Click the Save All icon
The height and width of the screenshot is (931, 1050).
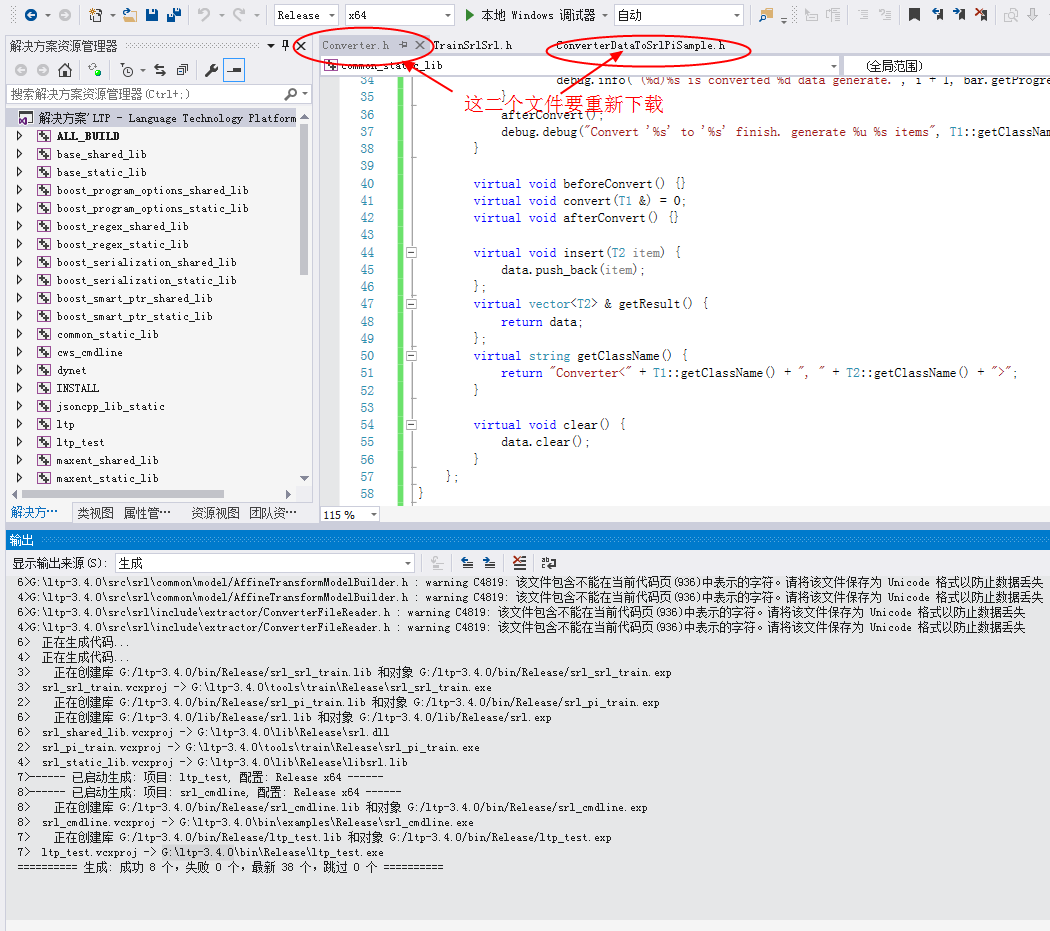174,14
